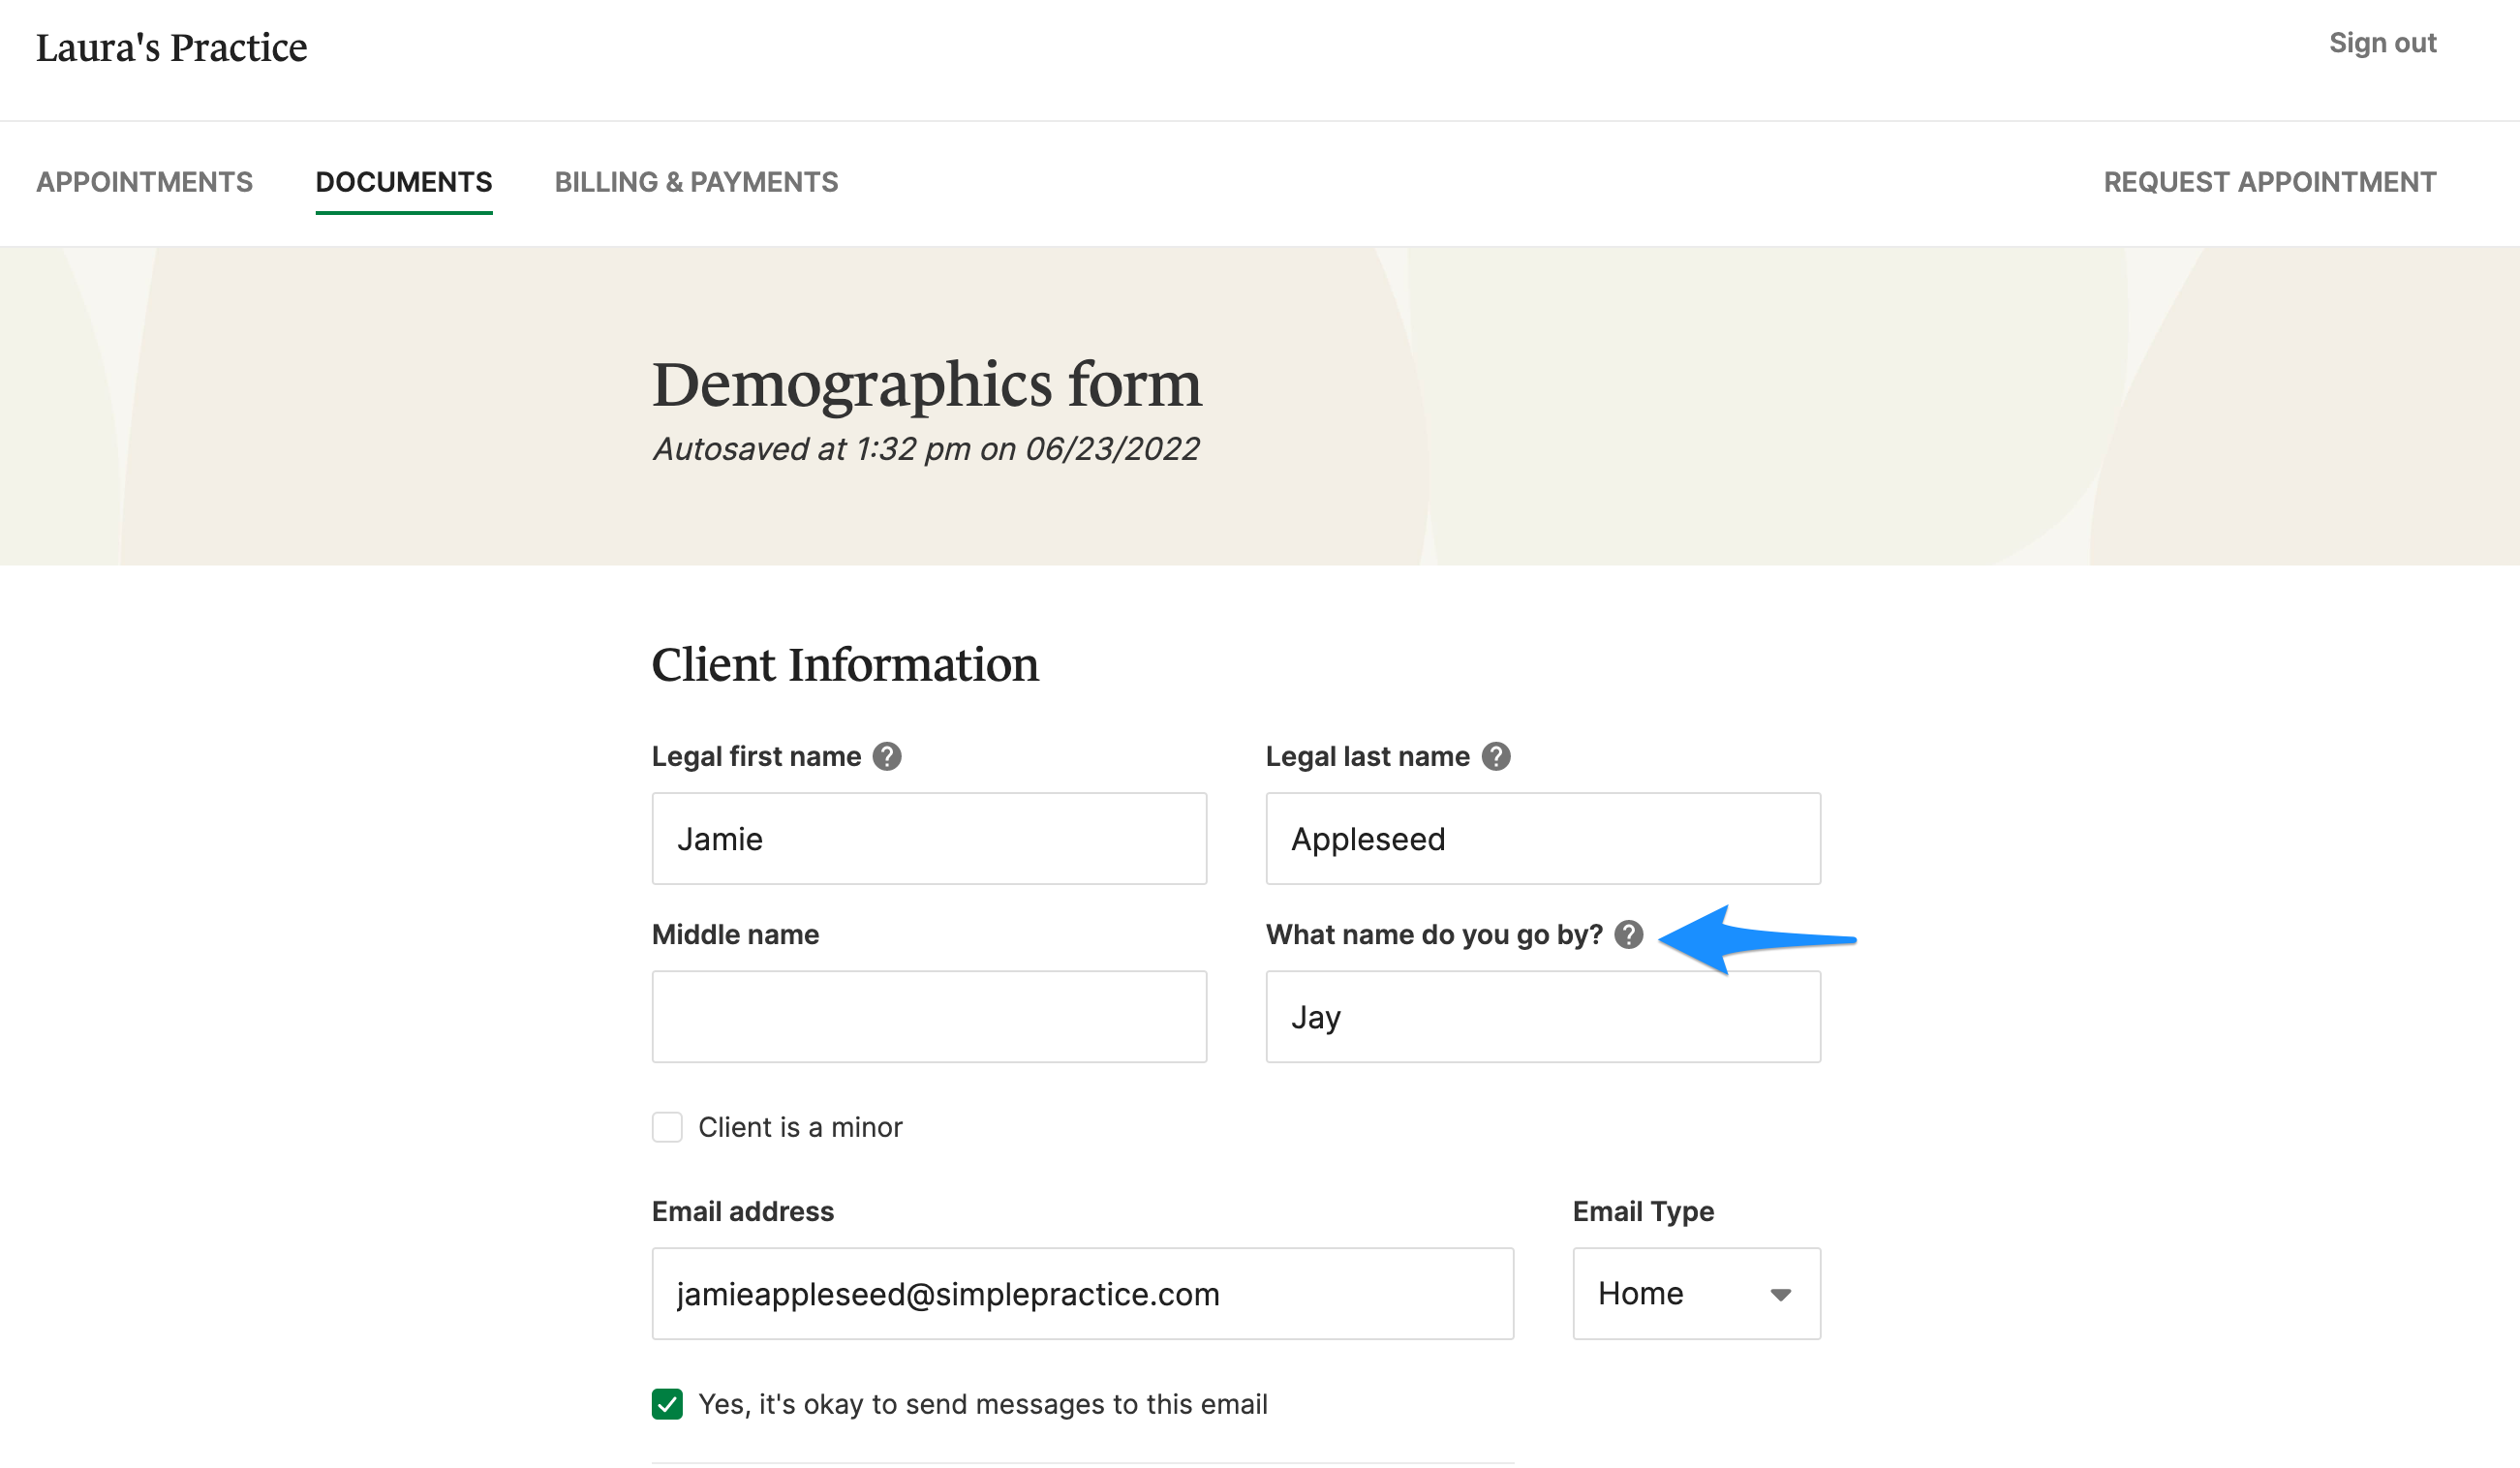Click the Home dropdown arrow
The image size is (2520, 1468).
click(x=1780, y=1295)
